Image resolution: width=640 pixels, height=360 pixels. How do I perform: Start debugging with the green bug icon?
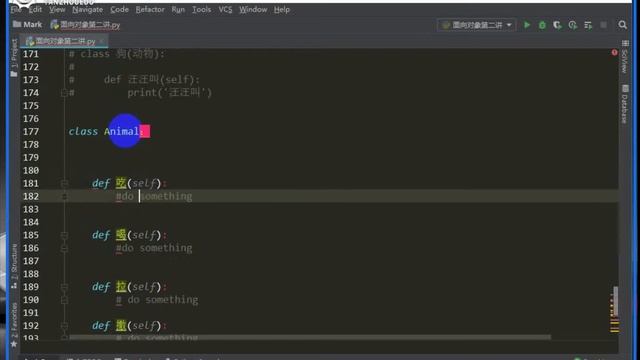tap(542, 25)
